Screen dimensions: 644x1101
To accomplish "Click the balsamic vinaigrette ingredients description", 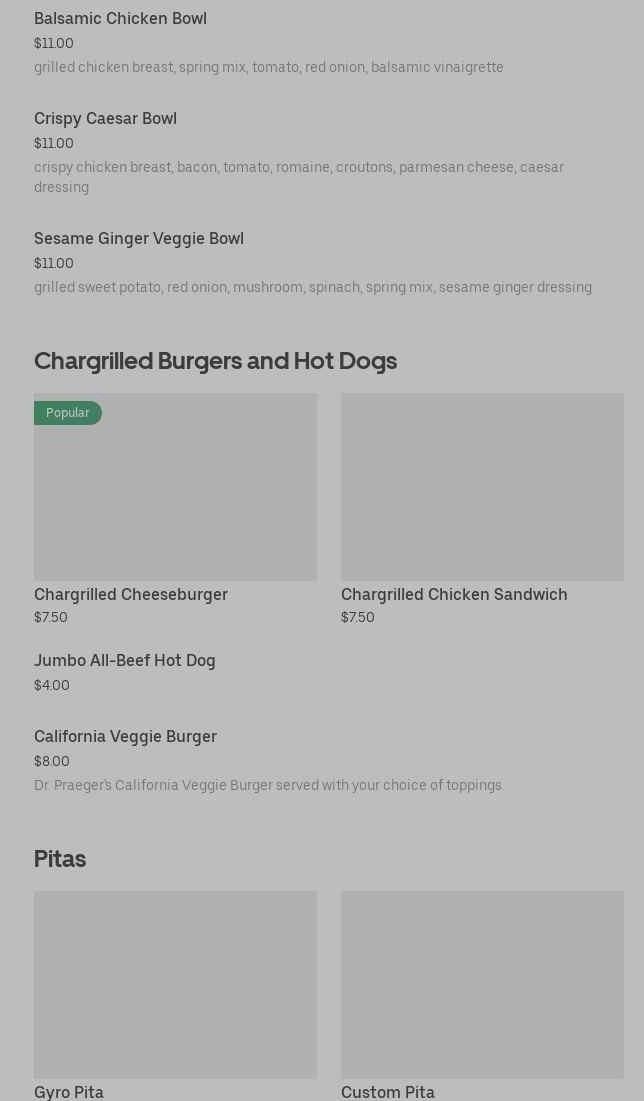I will point(268,68).
